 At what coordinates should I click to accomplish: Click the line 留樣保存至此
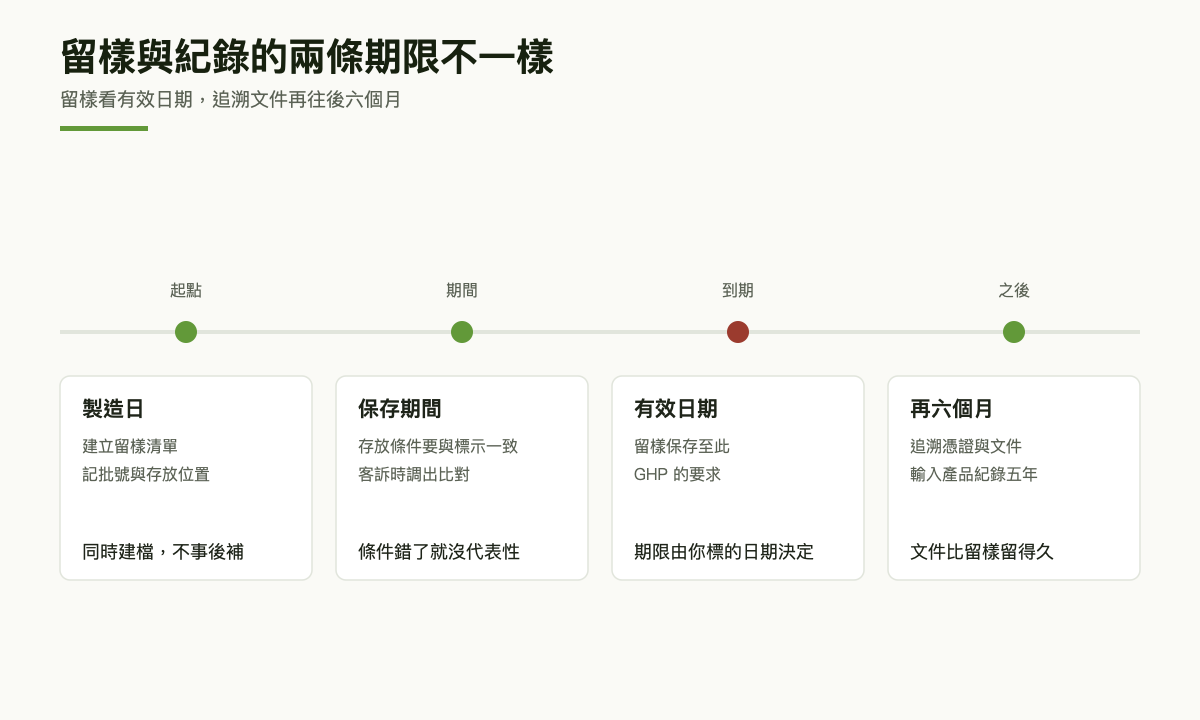(x=682, y=446)
